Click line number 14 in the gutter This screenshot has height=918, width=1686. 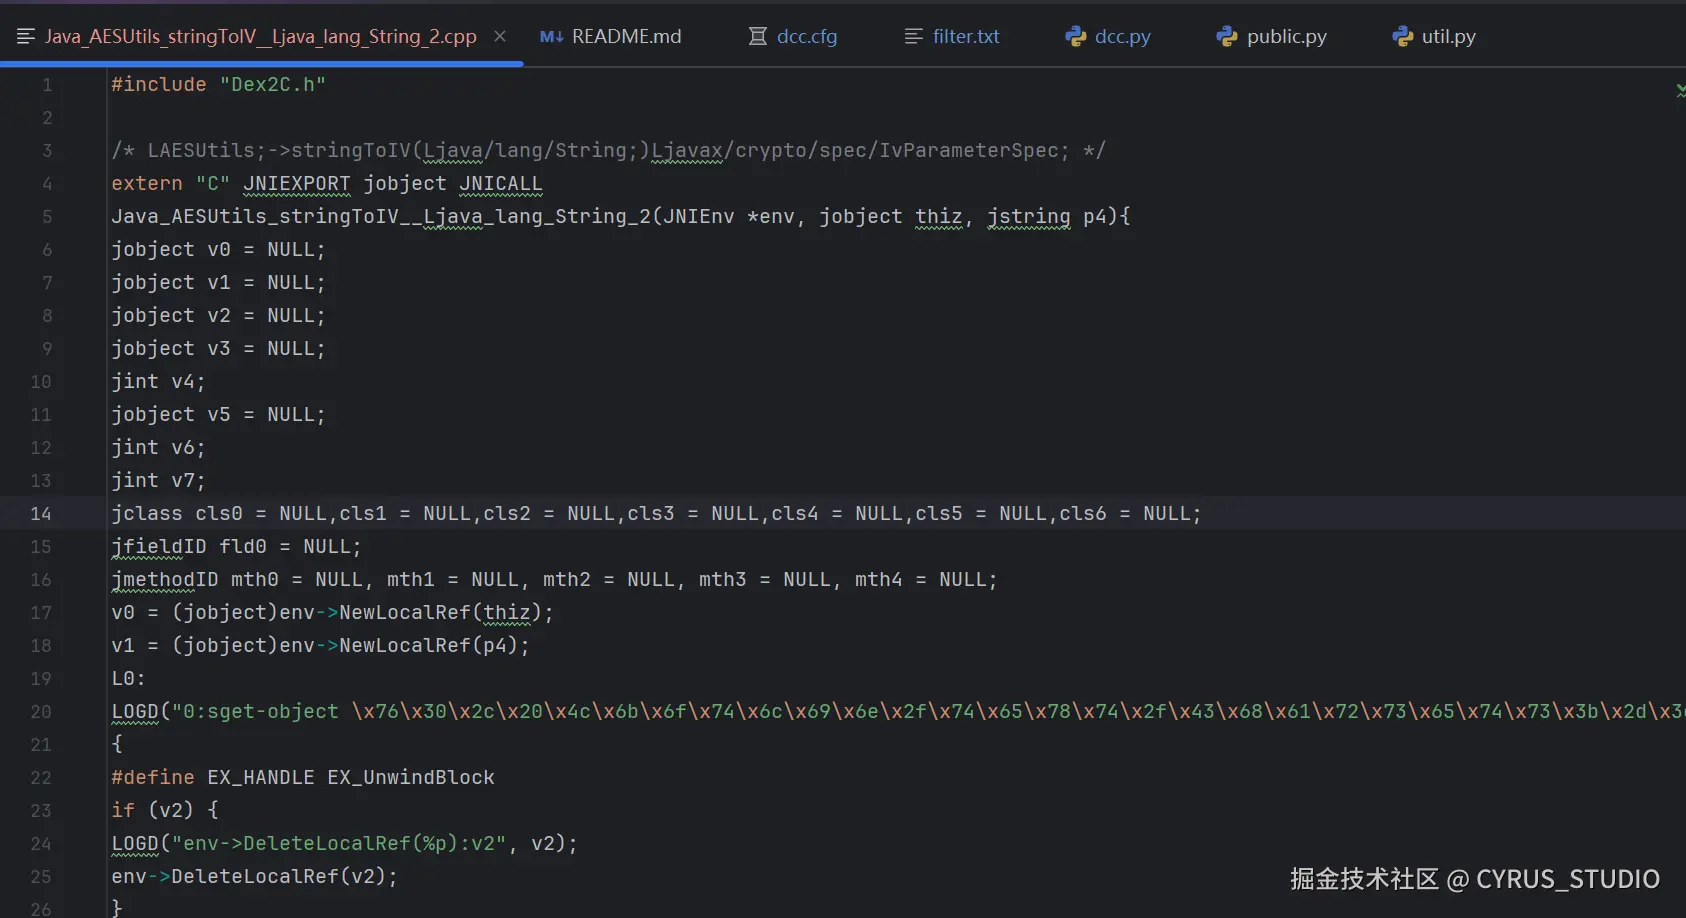click(x=41, y=514)
